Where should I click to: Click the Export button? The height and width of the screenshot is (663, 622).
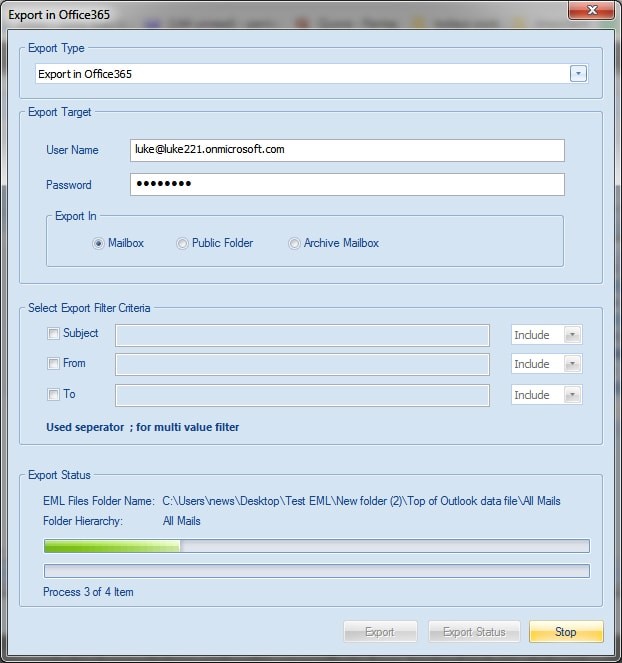380,632
